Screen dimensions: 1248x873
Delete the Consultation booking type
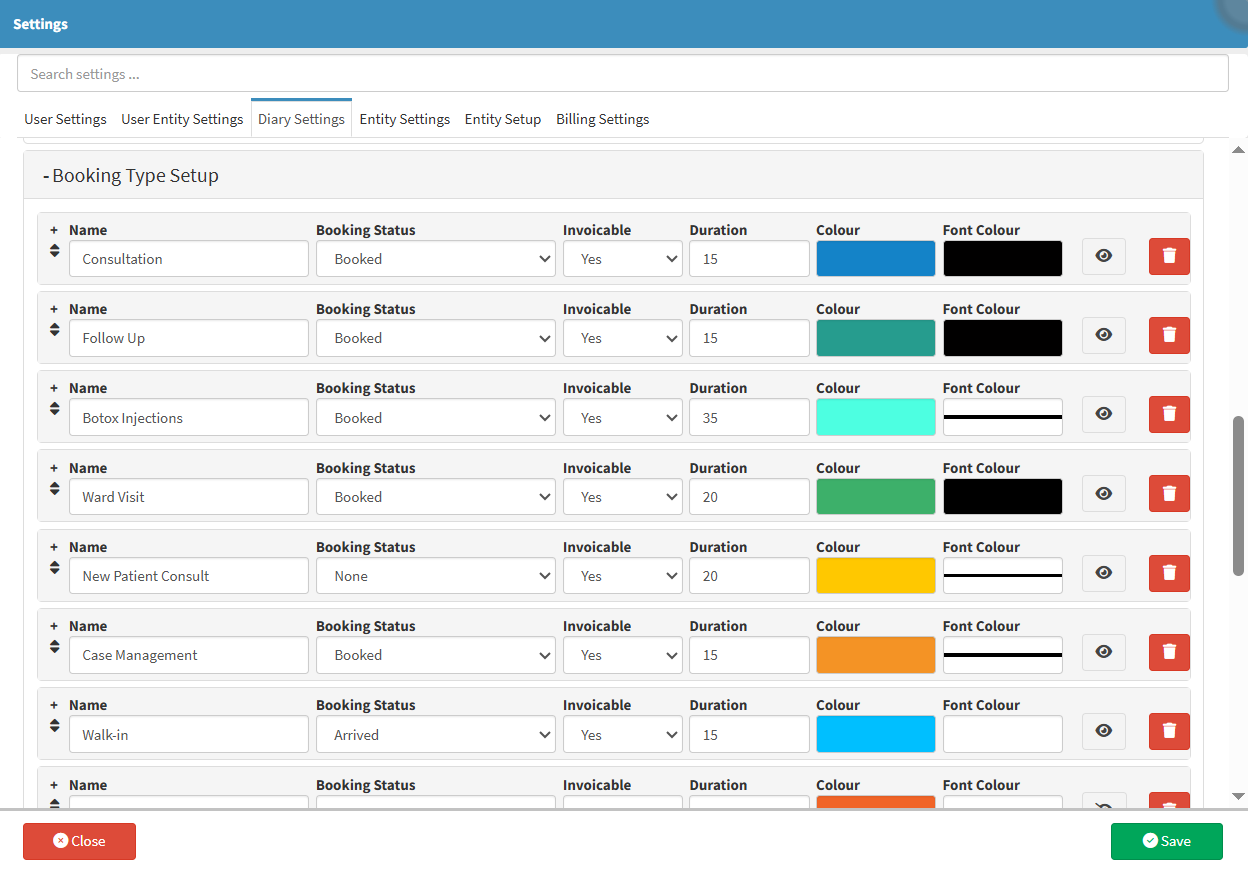pyautogui.click(x=1169, y=257)
